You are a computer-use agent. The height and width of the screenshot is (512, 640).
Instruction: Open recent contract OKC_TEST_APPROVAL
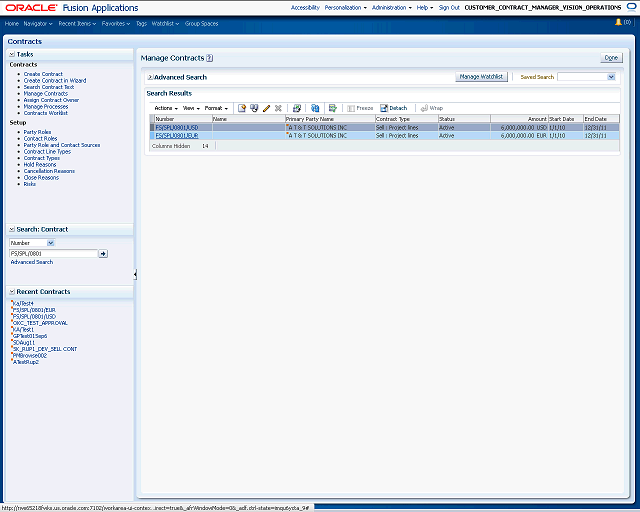pyautogui.click(x=40, y=323)
